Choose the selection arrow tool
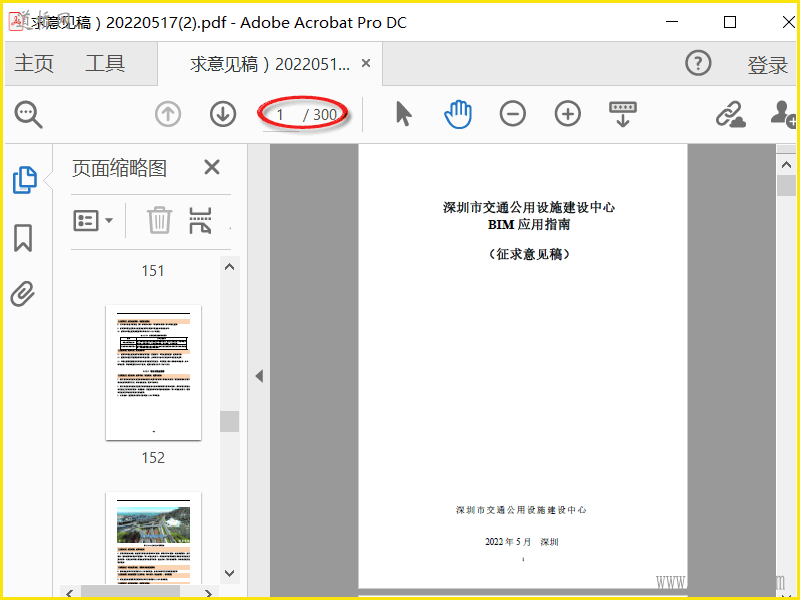800x600 pixels. click(403, 114)
